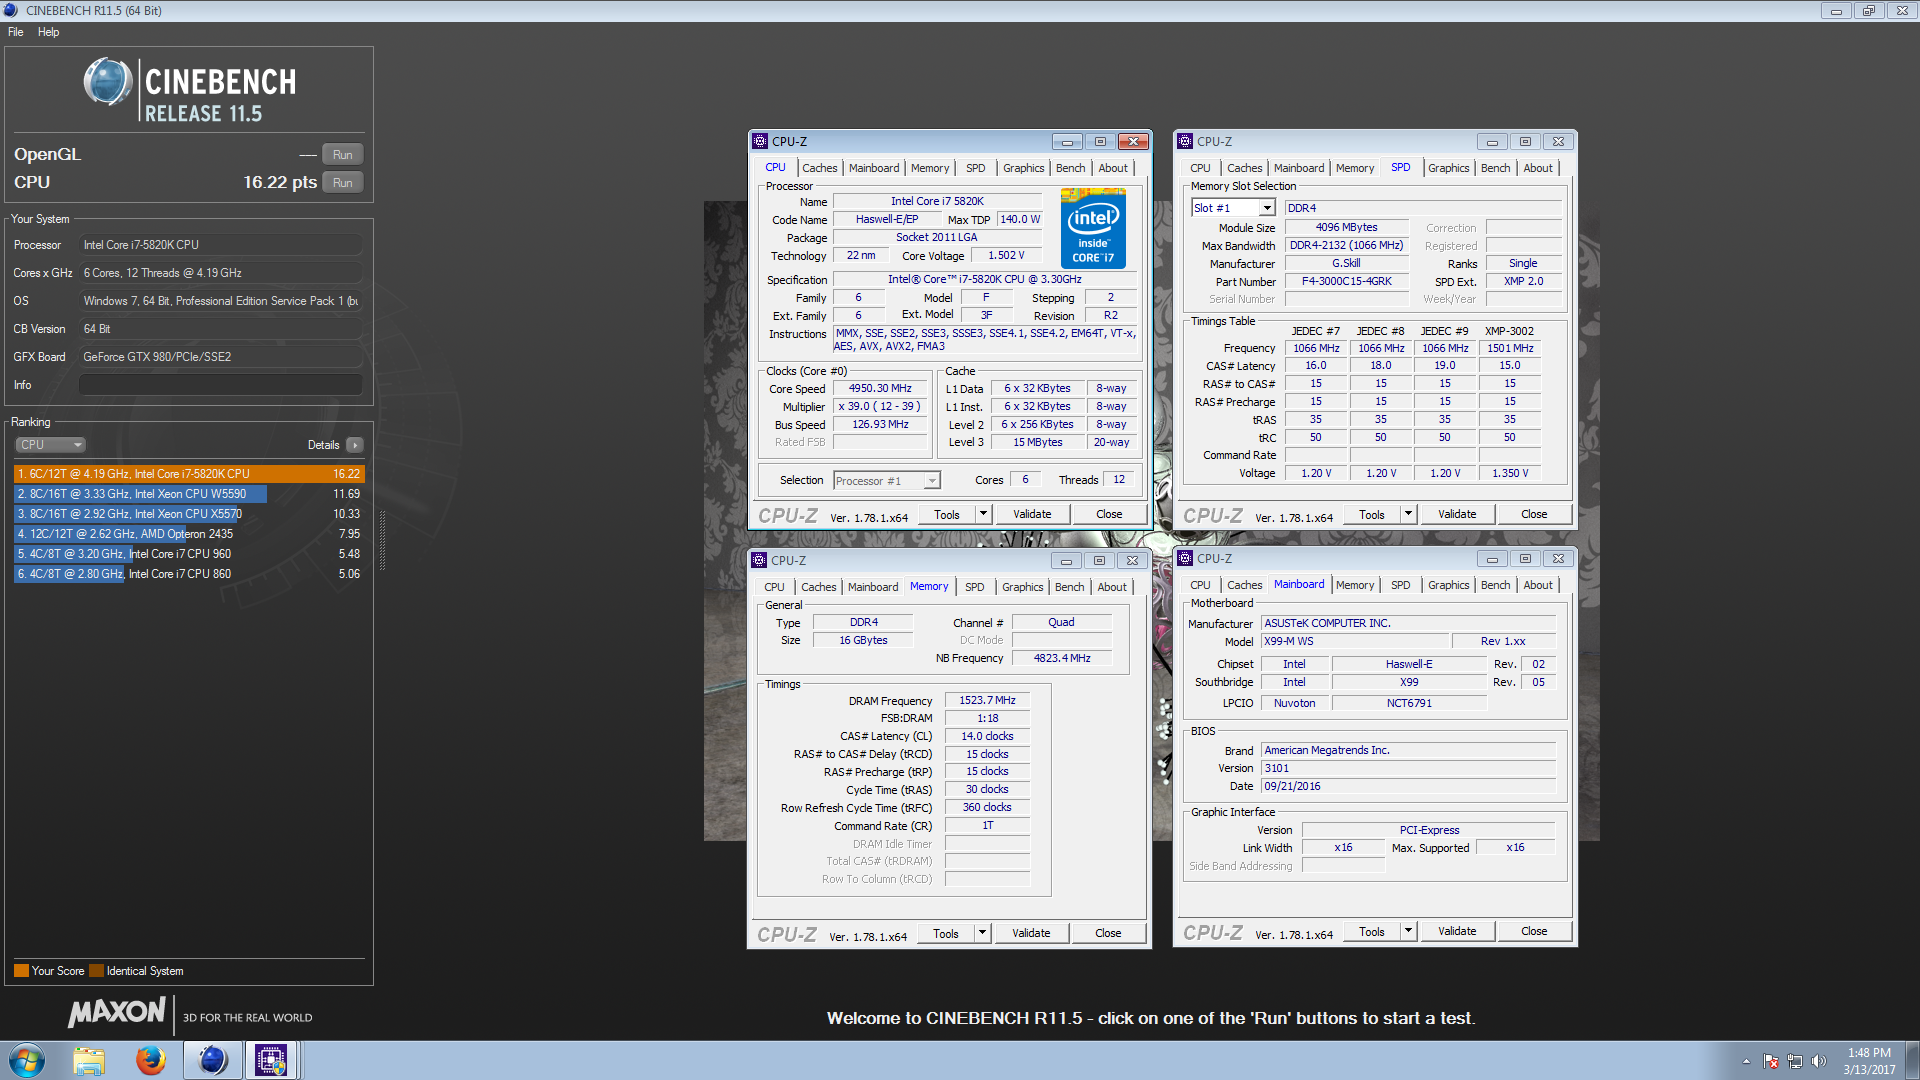Click Close button in Memory window
The width and height of the screenshot is (1920, 1080).
[1108, 933]
